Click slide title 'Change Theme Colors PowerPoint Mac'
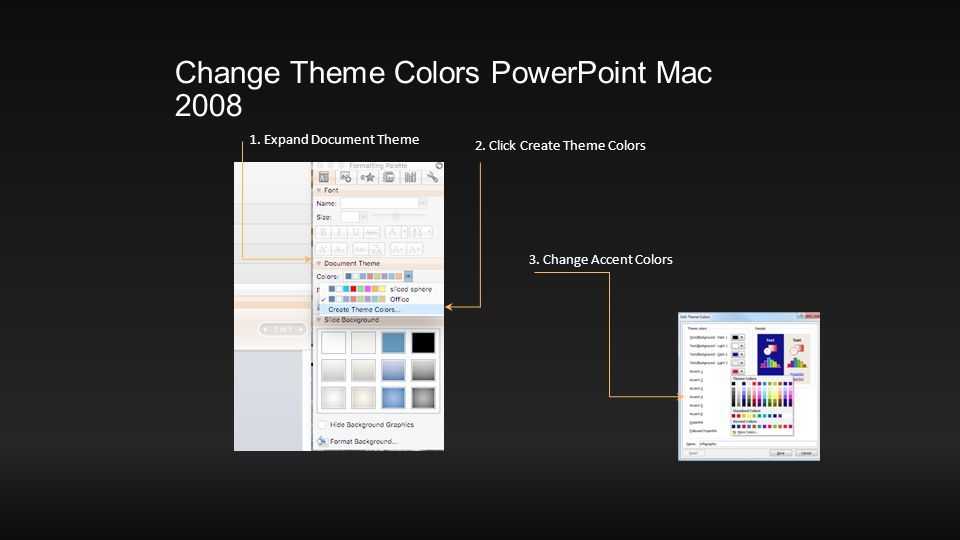960x540 pixels. tap(443, 73)
